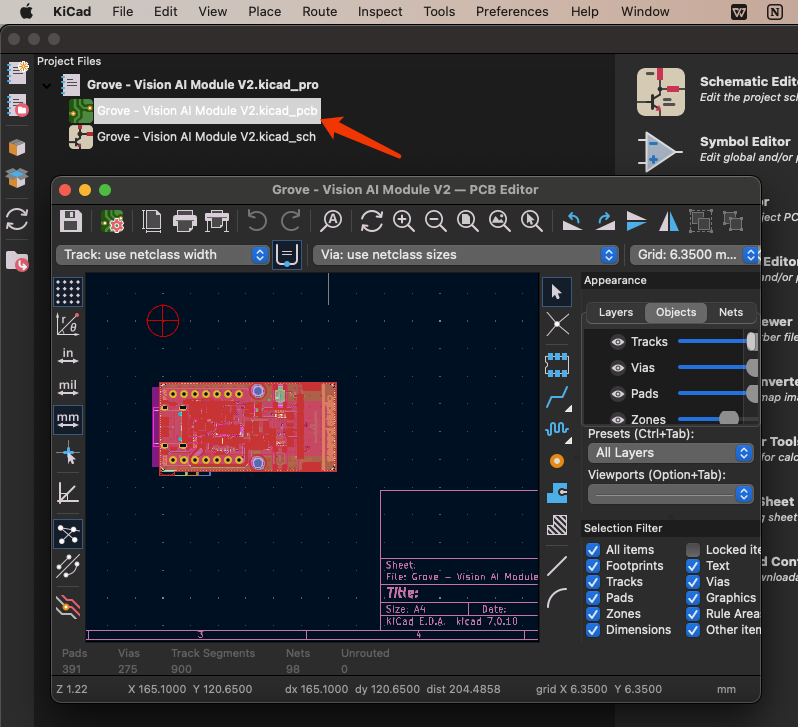Rotate selection clockwise icon

click(605, 221)
